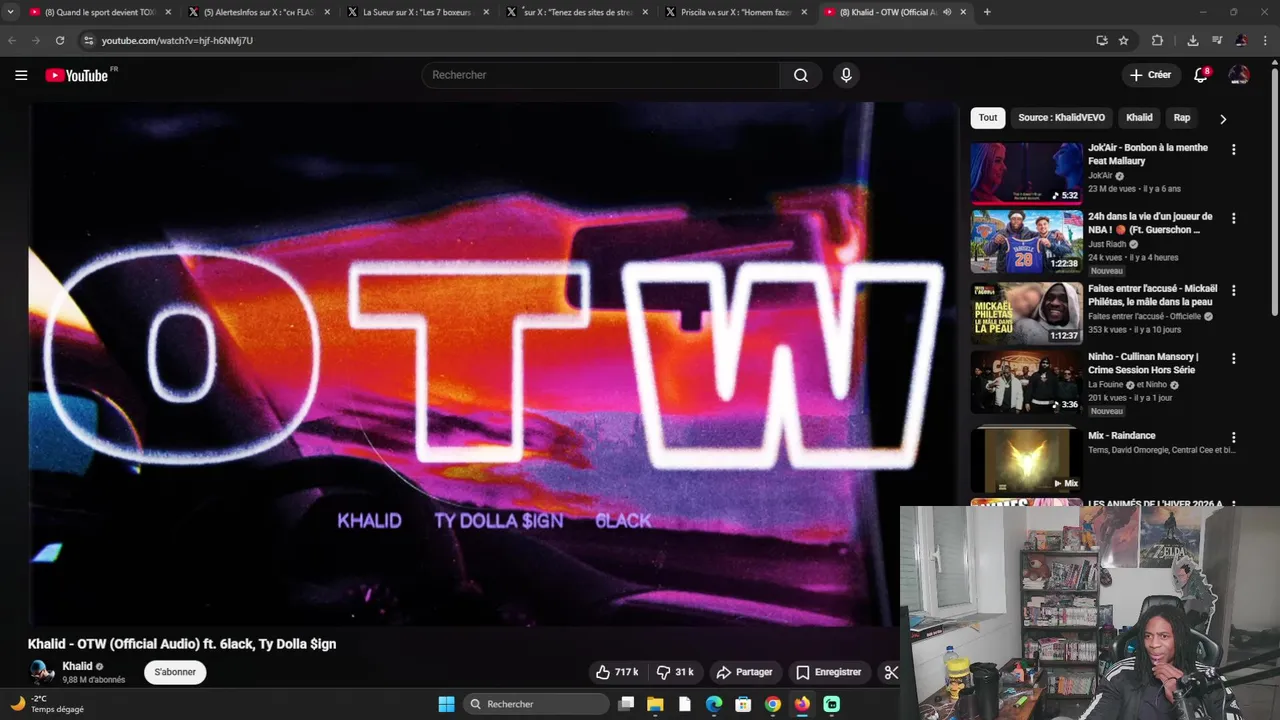Dislike the video with thumbs-down 31 k
Viewport: 1280px width, 720px height.
coord(675,672)
